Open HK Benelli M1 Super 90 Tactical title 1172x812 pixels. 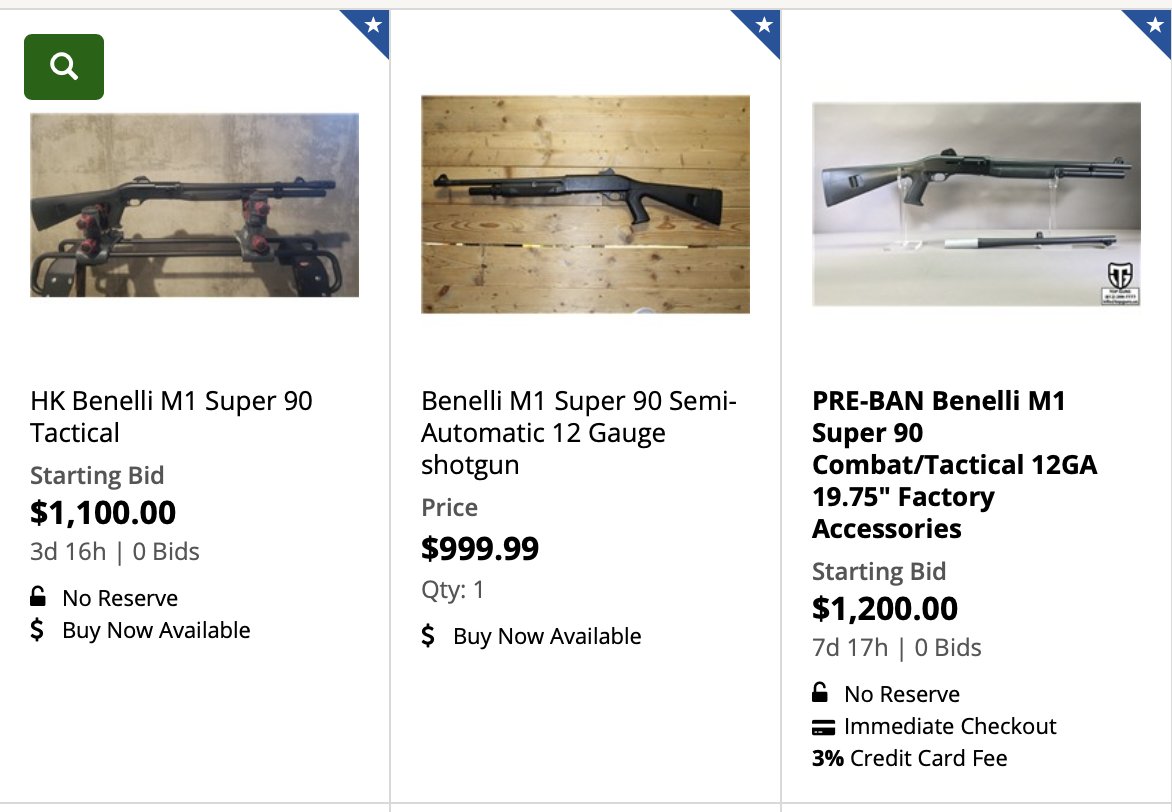click(171, 416)
